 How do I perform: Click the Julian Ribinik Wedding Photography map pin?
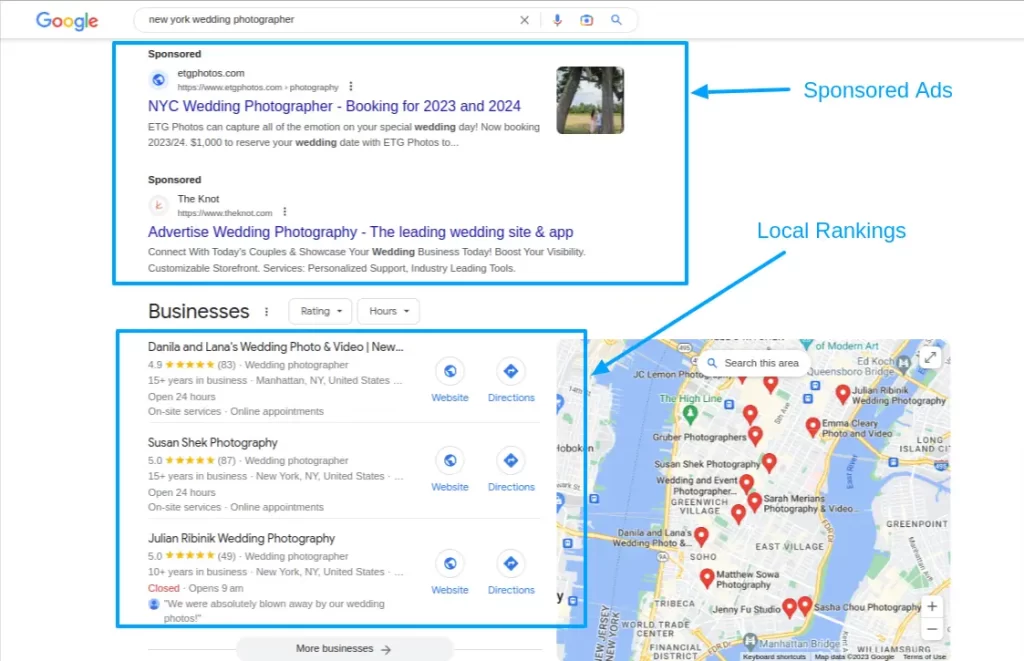pos(842,394)
